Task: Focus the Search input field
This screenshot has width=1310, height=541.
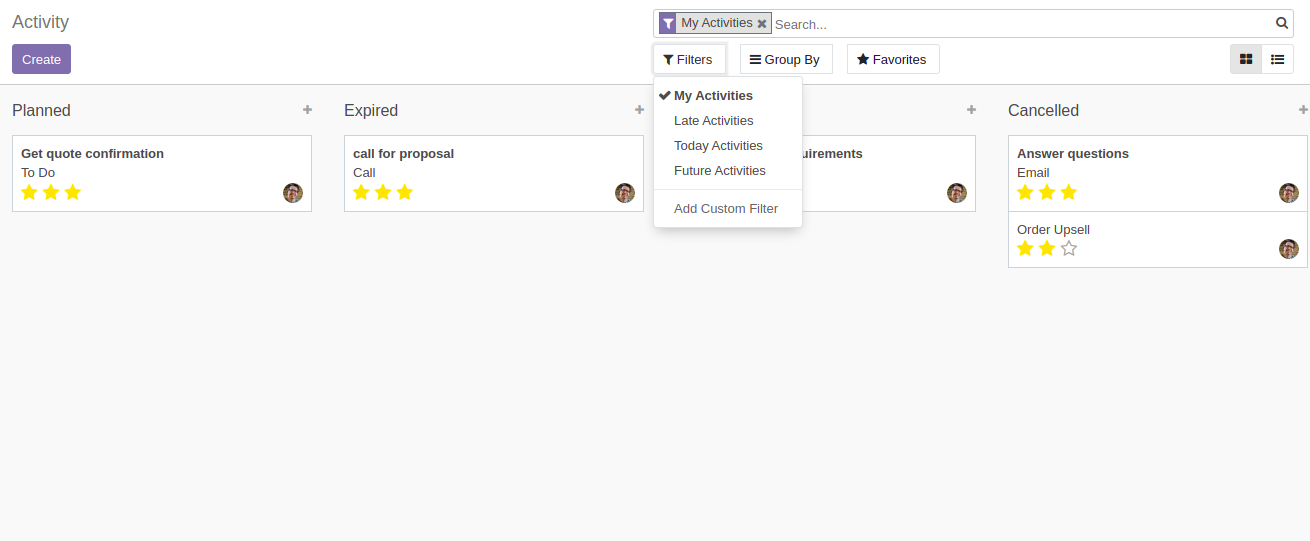Action: [x=1020, y=24]
